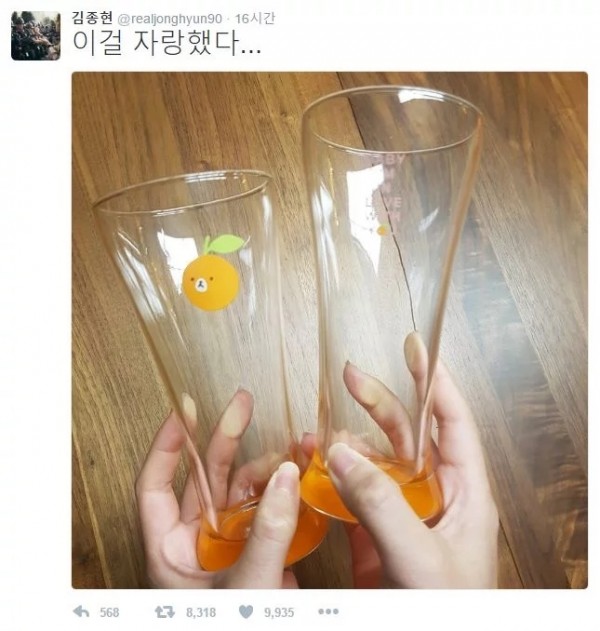Click the orange bear print on left glass
This screenshot has height=631, width=600.
tap(210, 283)
